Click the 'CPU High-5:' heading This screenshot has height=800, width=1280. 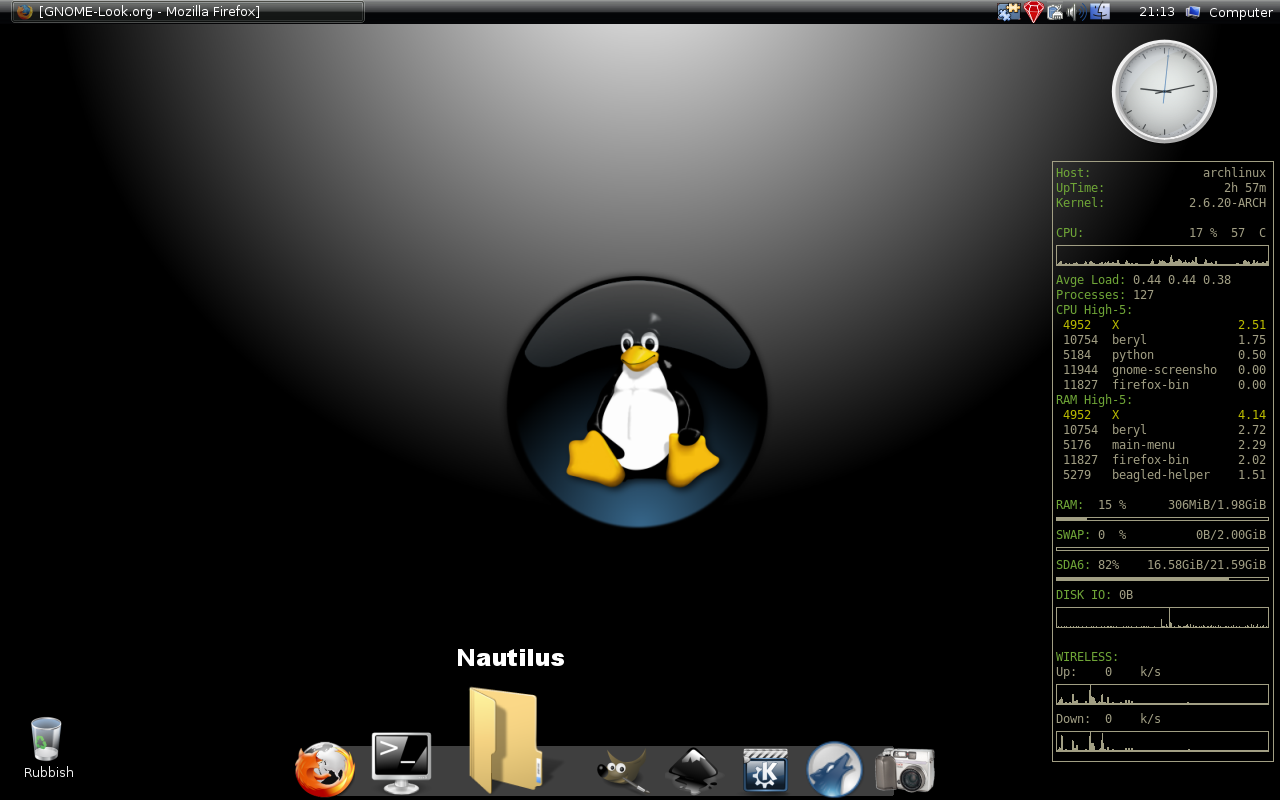(1094, 310)
